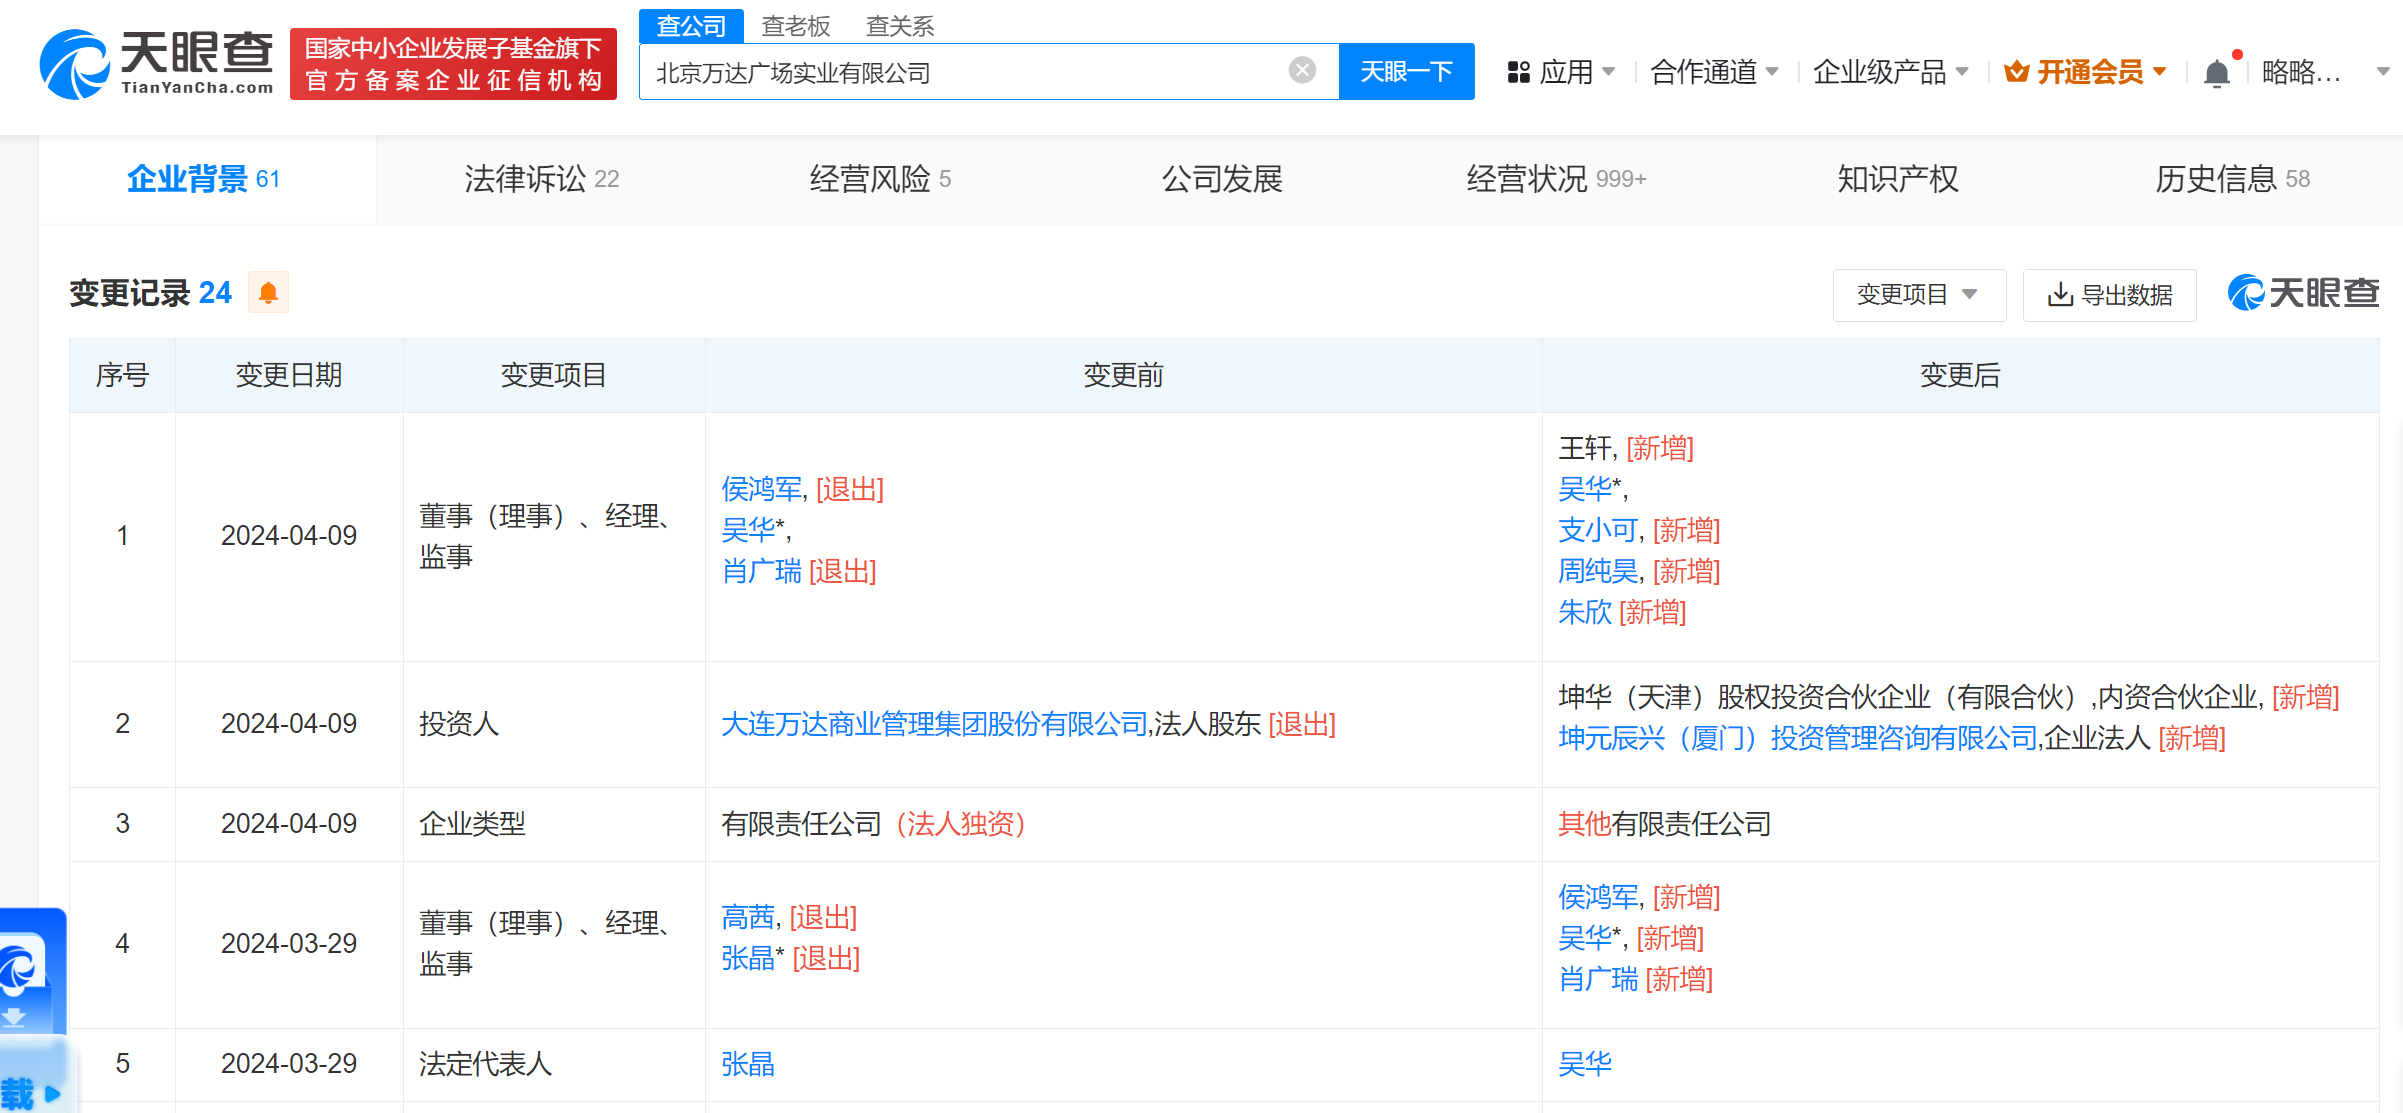This screenshot has height=1113, width=2403.
Task: Click the apps grid icon
Action: click(1518, 72)
